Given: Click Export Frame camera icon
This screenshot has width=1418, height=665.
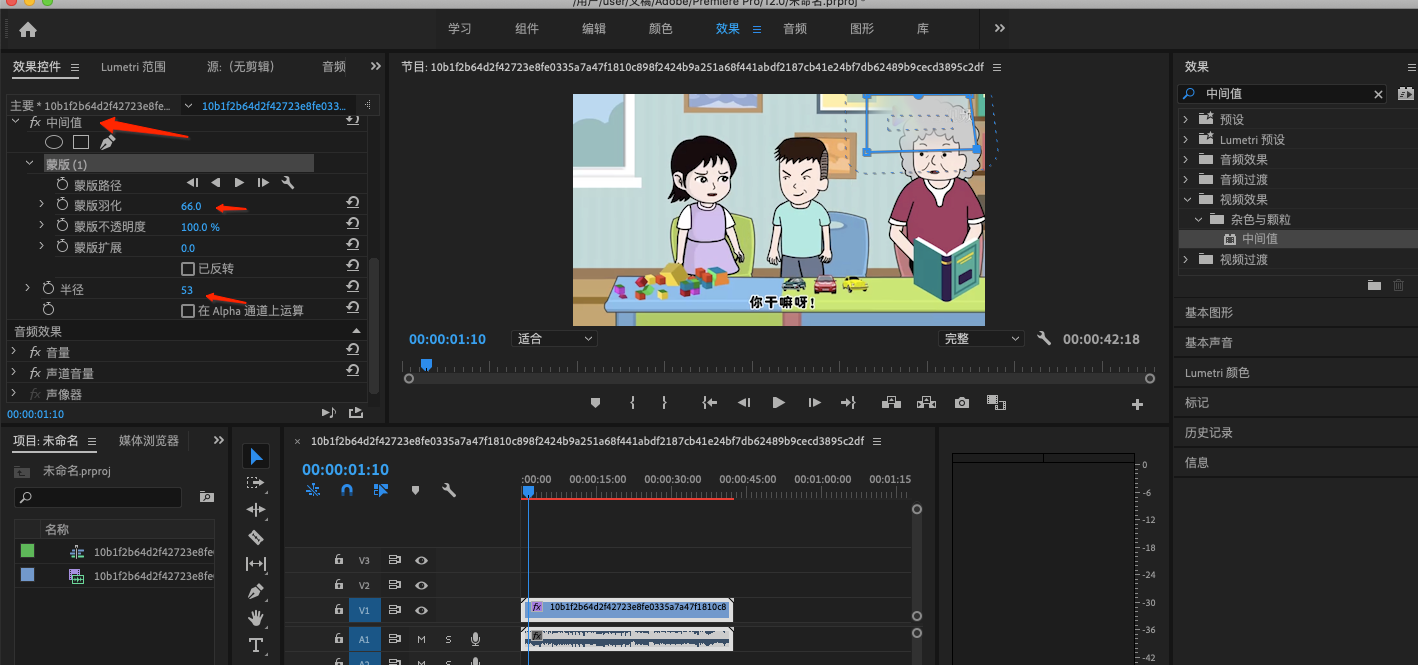Looking at the screenshot, I should click(962, 403).
